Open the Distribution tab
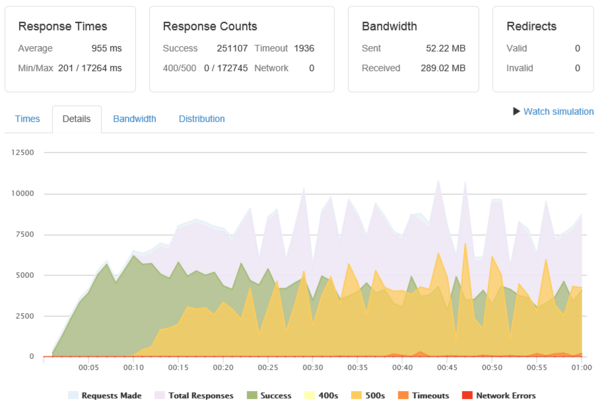Screen dimensions: 600x405 click(202, 119)
